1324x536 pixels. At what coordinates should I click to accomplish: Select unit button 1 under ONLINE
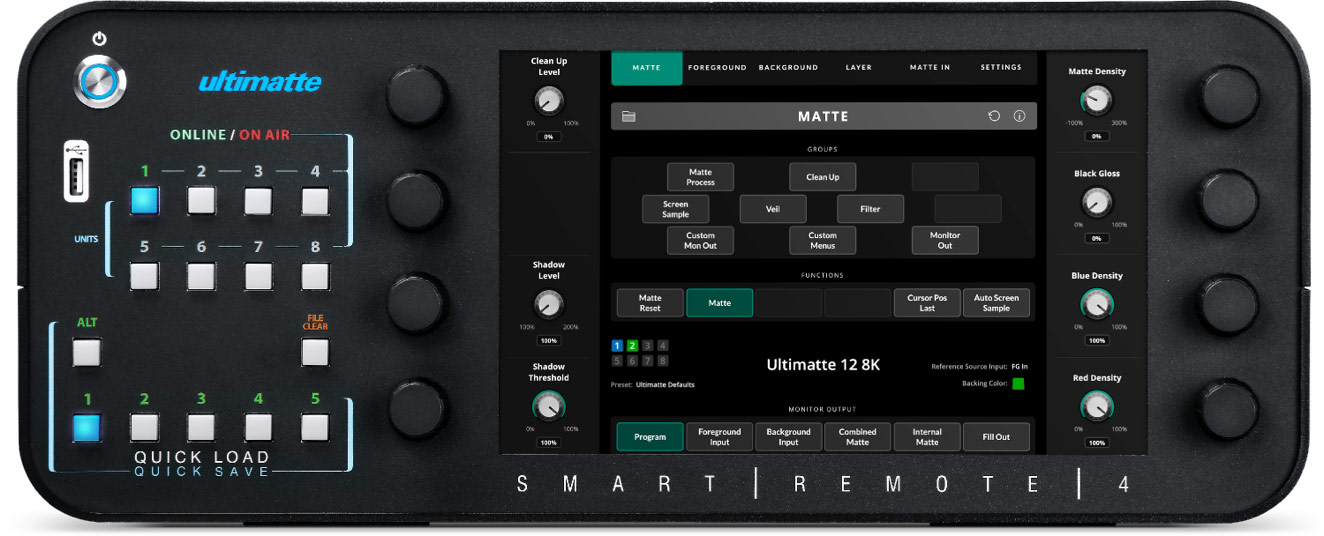coord(144,201)
